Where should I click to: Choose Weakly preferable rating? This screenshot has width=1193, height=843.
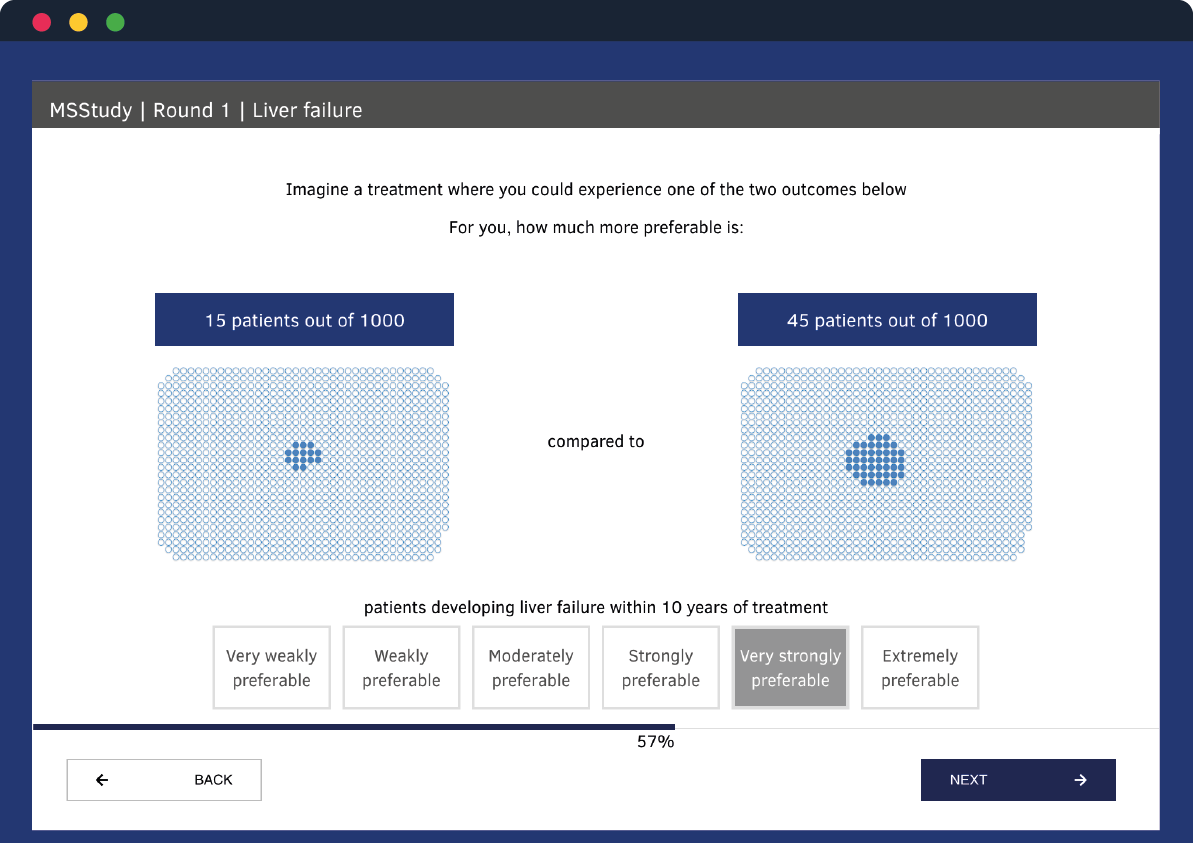pos(401,667)
